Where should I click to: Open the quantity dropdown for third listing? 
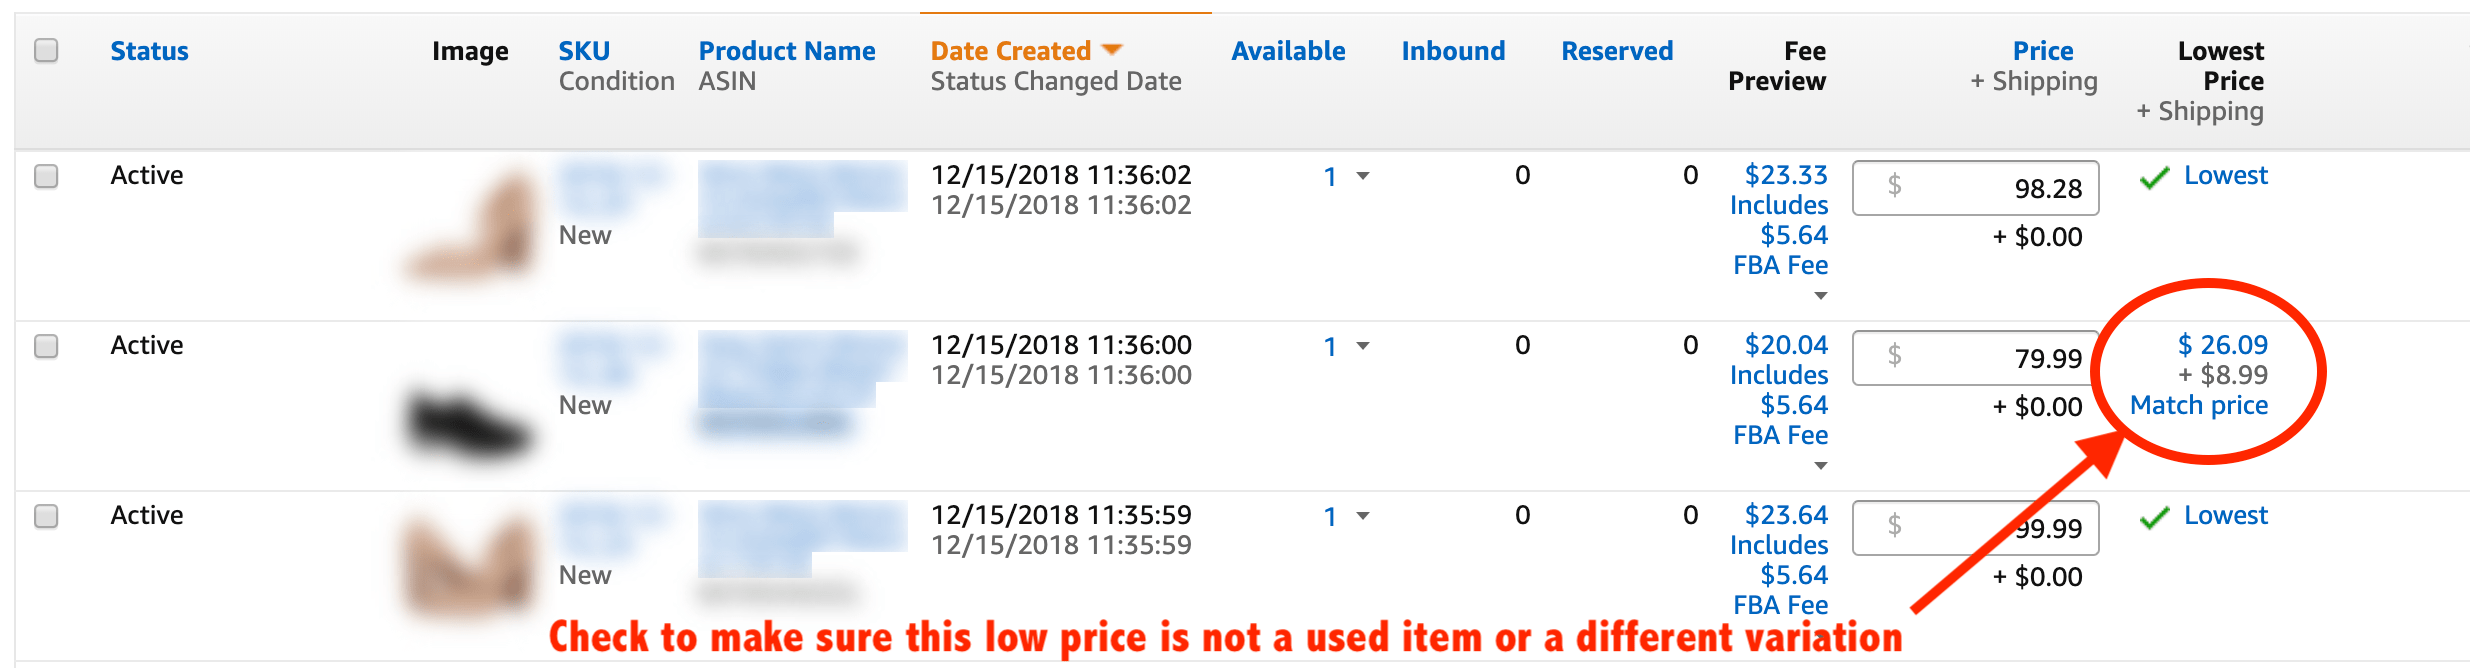pyautogui.click(x=1361, y=517)
